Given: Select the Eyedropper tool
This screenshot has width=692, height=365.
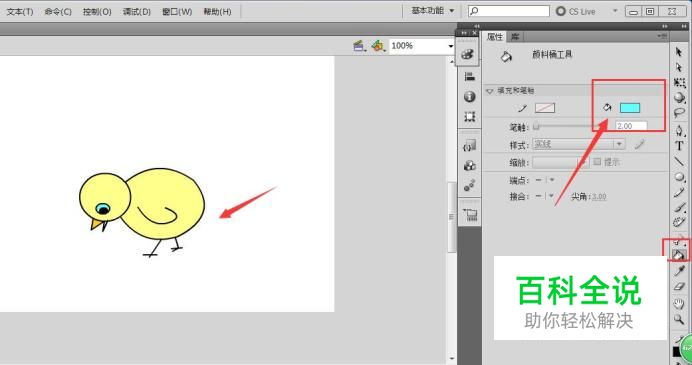Looking at the screenshot, I should pyautogui.click(x=679, y=270).
